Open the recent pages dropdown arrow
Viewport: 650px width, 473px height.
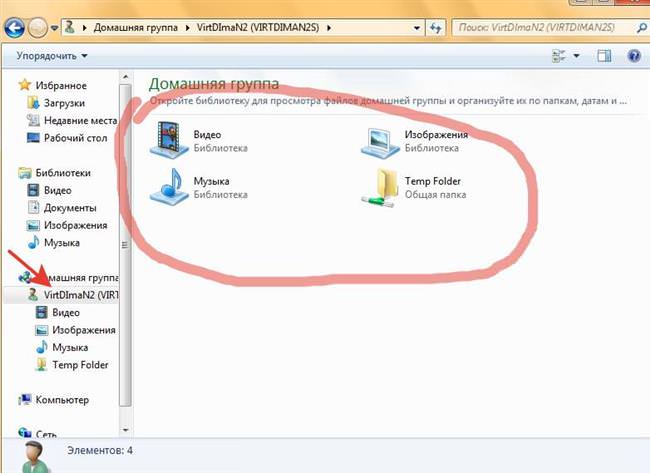click(54, 29)
